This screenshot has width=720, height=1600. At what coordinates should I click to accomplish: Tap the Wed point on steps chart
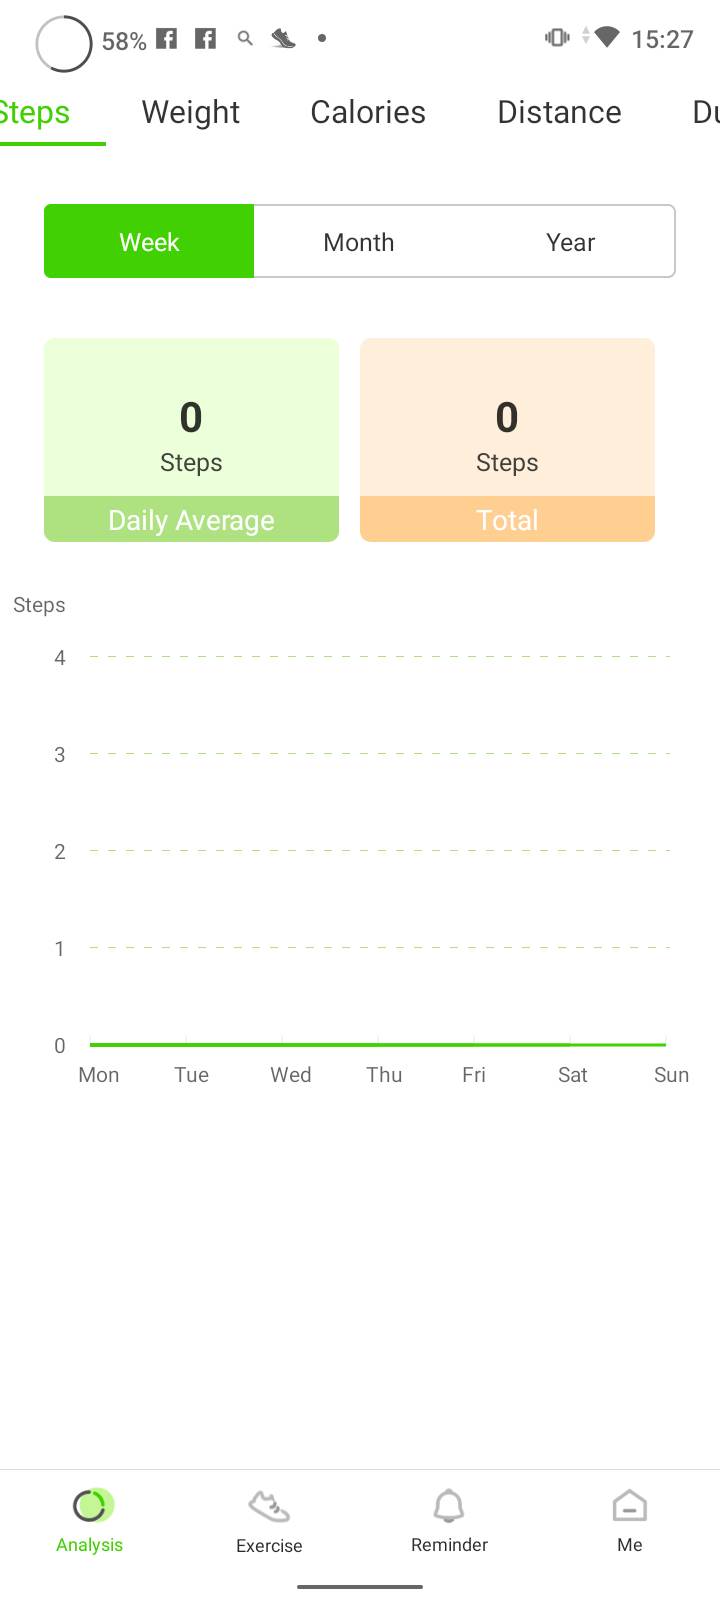282,1044
